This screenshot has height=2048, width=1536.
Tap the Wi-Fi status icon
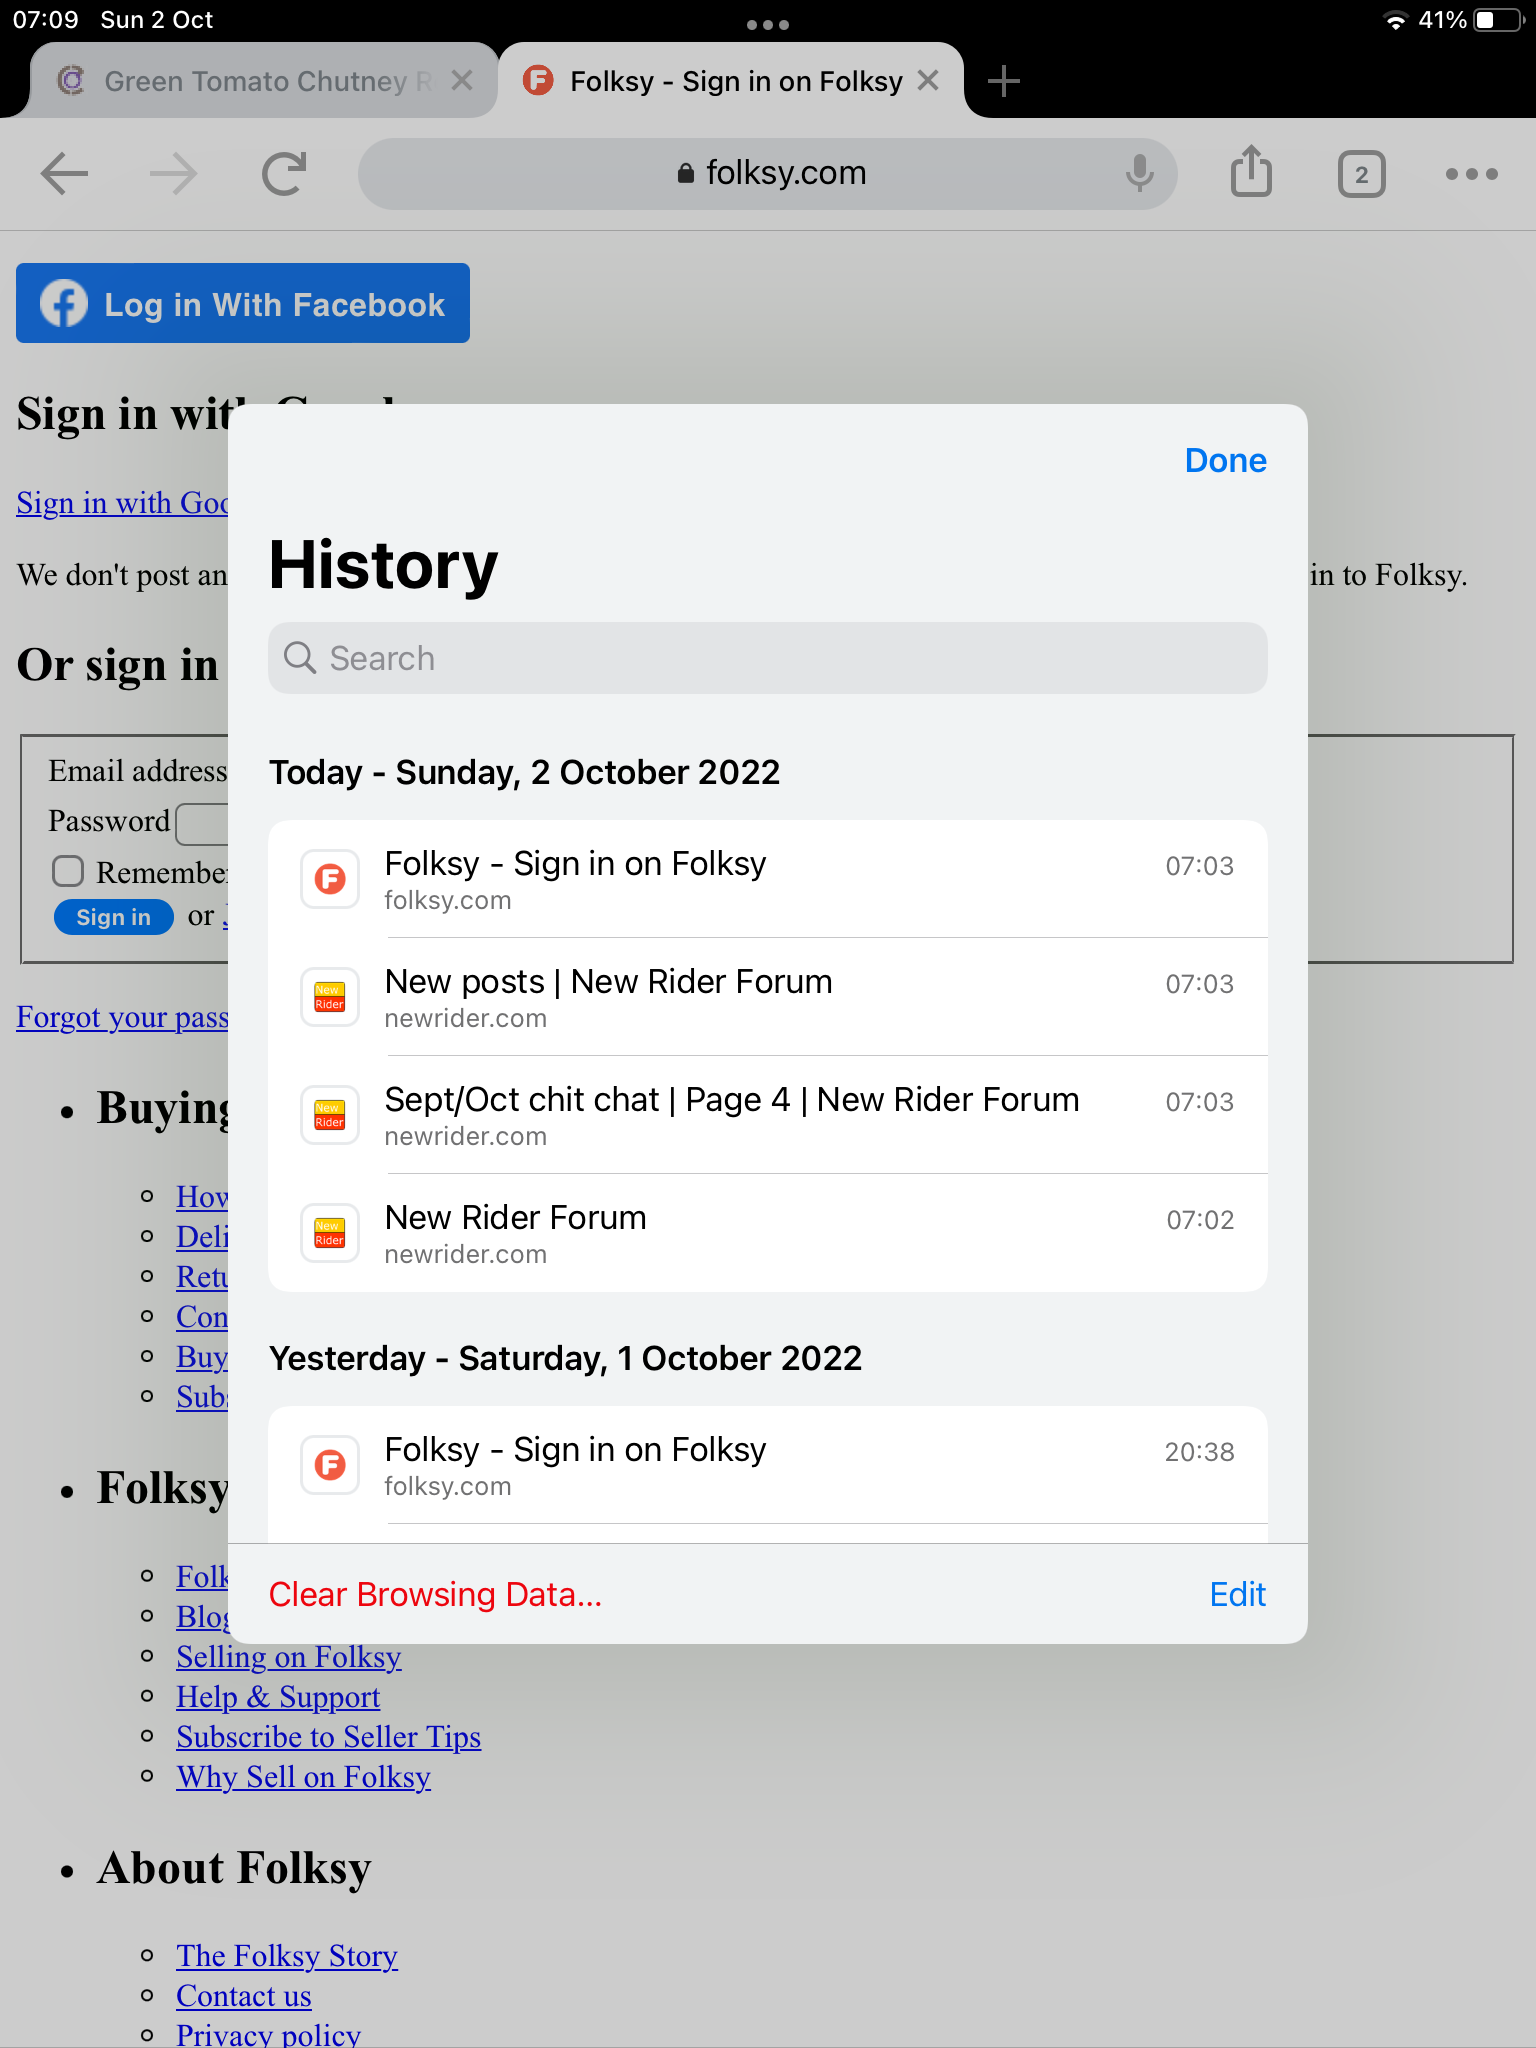[x=1394, y=20]
